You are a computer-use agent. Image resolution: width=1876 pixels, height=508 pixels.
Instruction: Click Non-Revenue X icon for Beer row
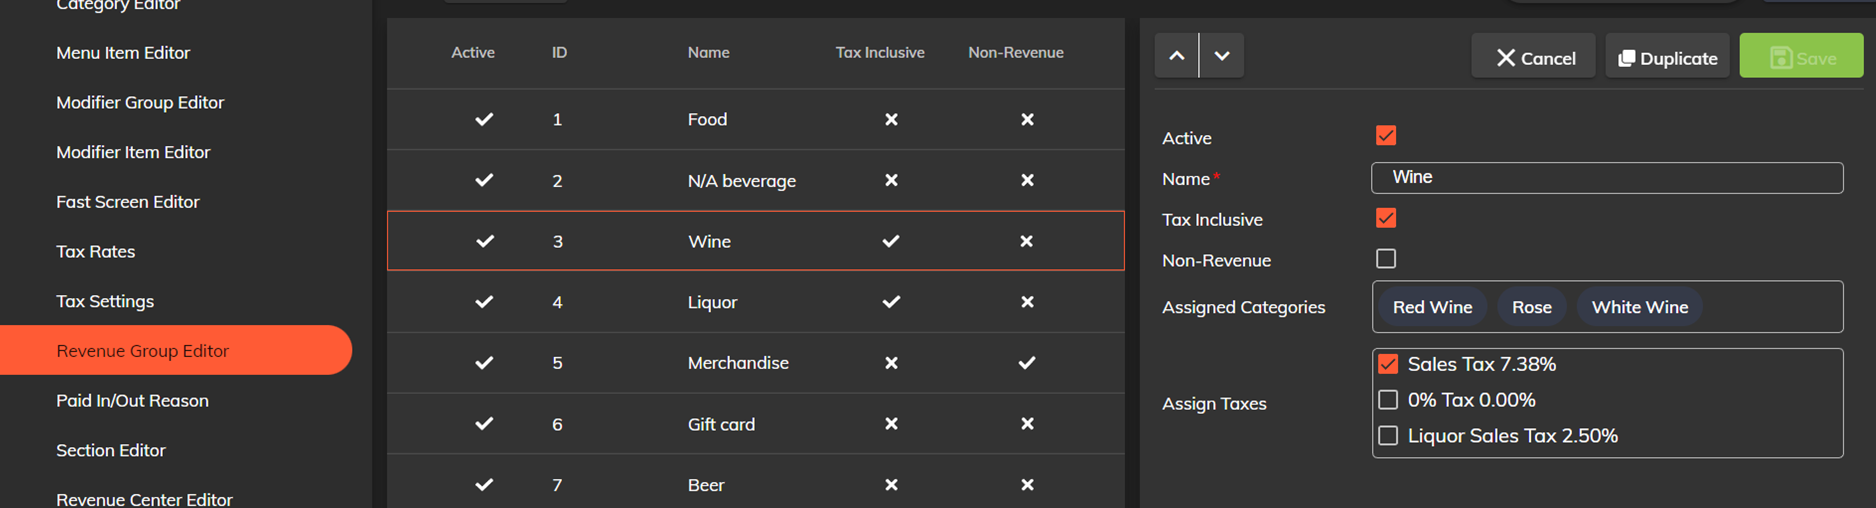(1027, 485)
